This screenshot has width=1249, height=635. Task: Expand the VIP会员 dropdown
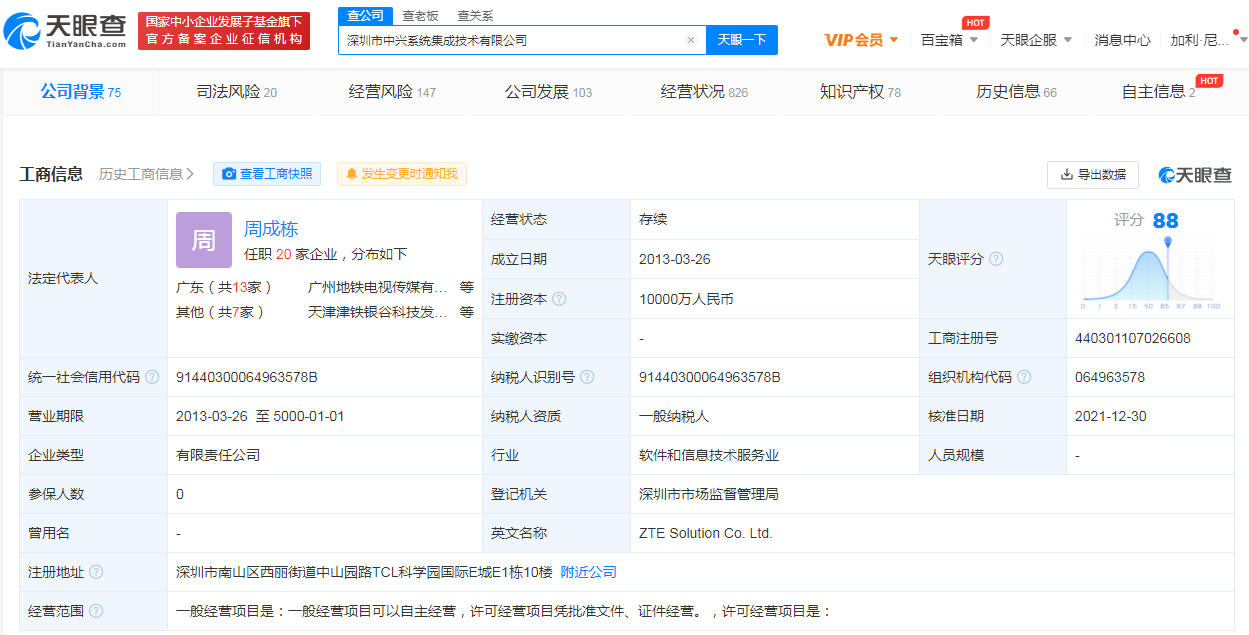tap(861, 40)
